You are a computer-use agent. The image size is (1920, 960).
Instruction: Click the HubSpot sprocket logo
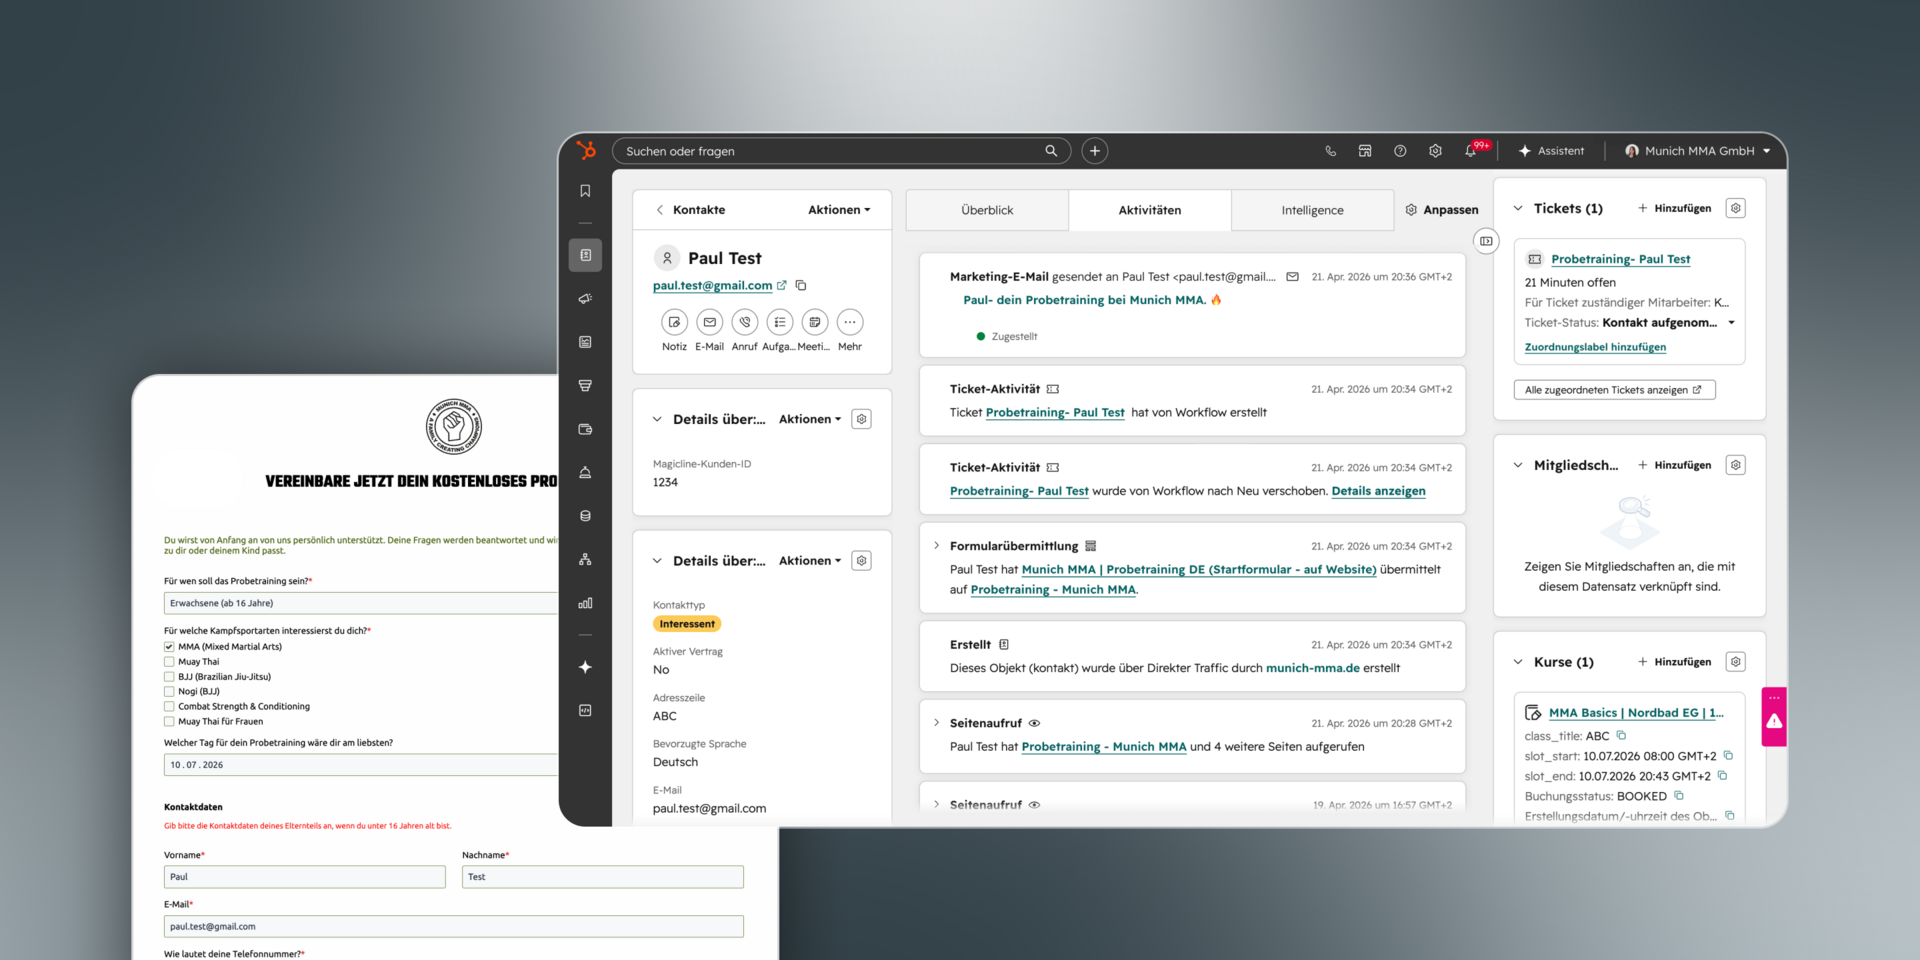pyautogui.click(x=586, y=150)
